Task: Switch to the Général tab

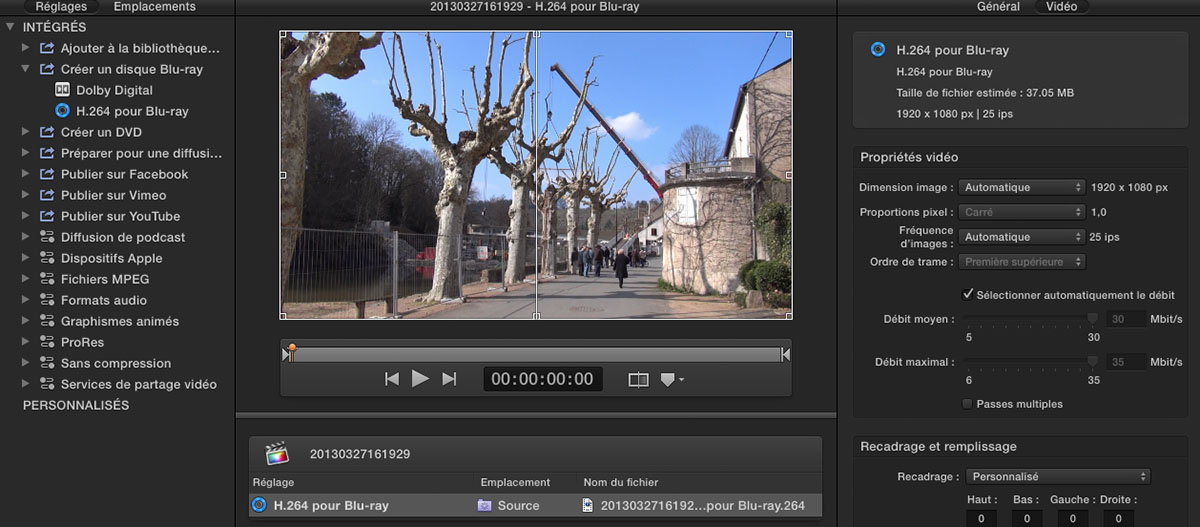Action: click(x=997, y=7)
